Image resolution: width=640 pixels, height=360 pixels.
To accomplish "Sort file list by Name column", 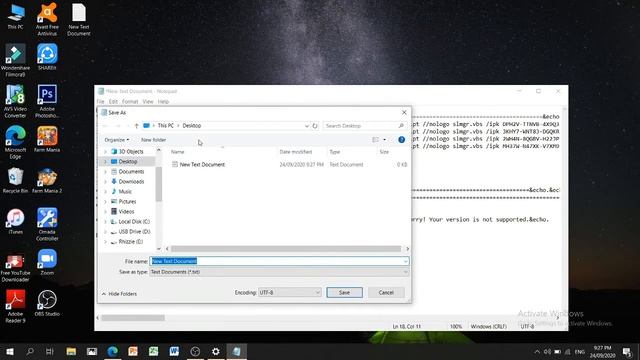I will [x=177, y=152].
